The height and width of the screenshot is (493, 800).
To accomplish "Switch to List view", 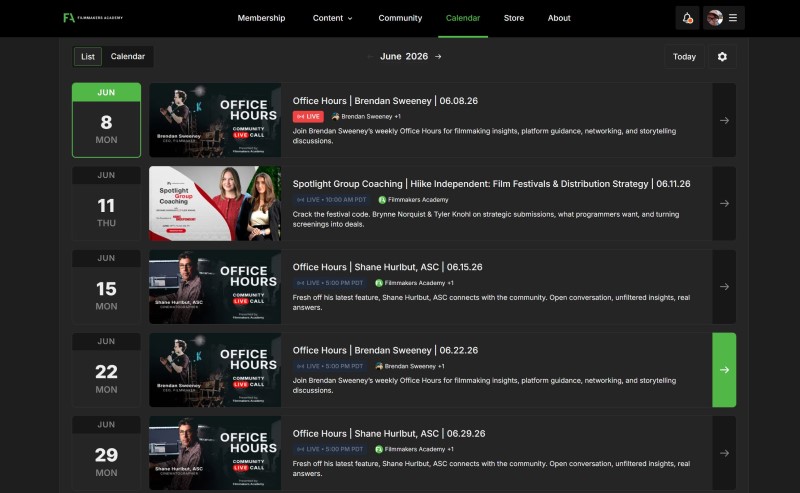I will pos(88,57).
